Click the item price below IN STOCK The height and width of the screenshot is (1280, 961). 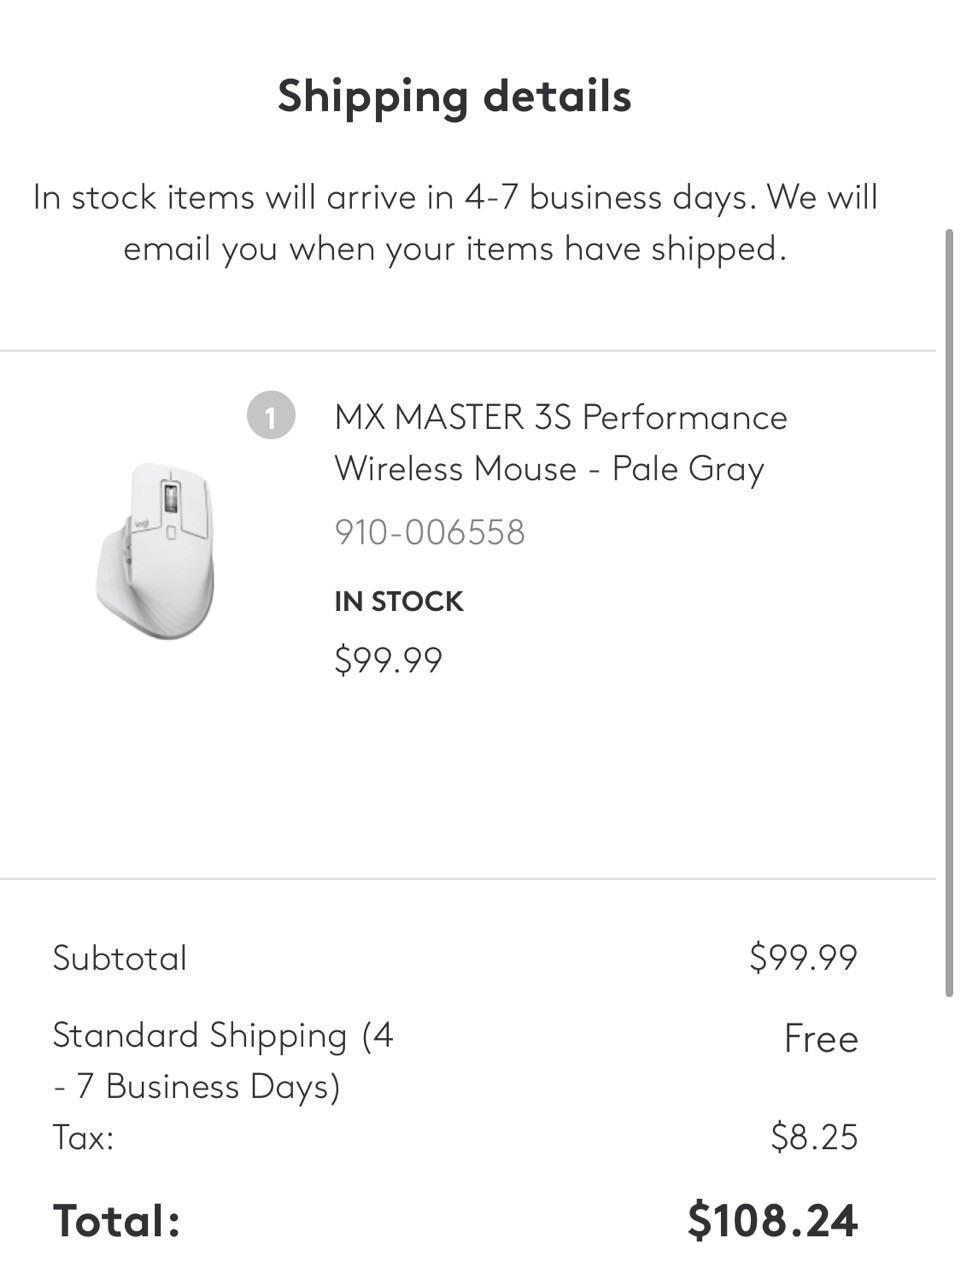pos(388,660)
